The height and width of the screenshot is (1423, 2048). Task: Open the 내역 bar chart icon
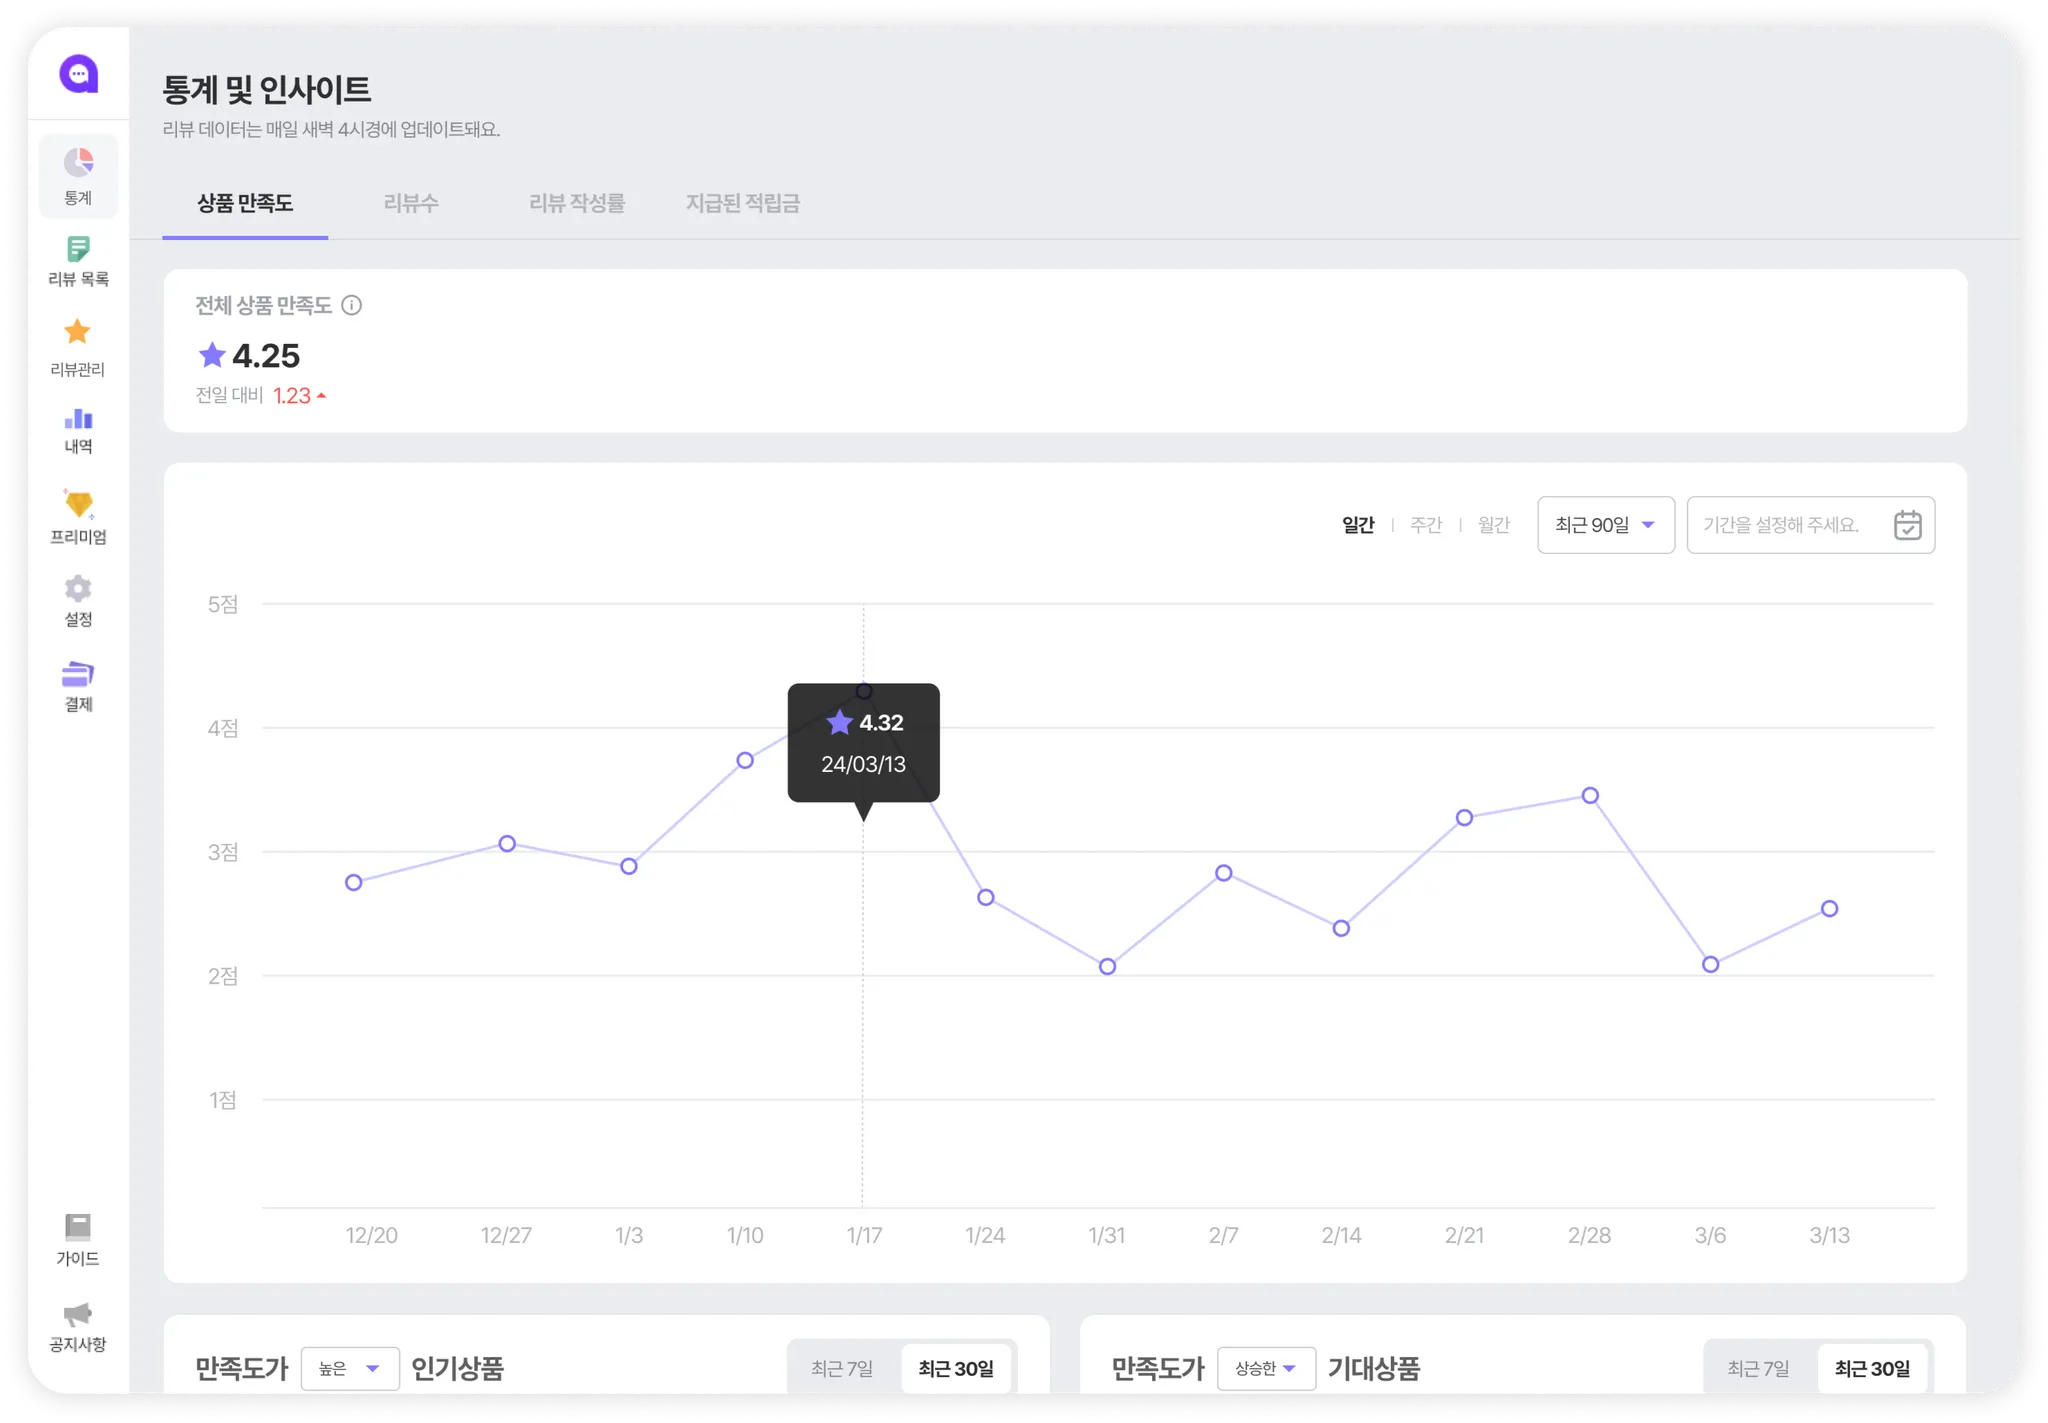(x=78, y=420)
